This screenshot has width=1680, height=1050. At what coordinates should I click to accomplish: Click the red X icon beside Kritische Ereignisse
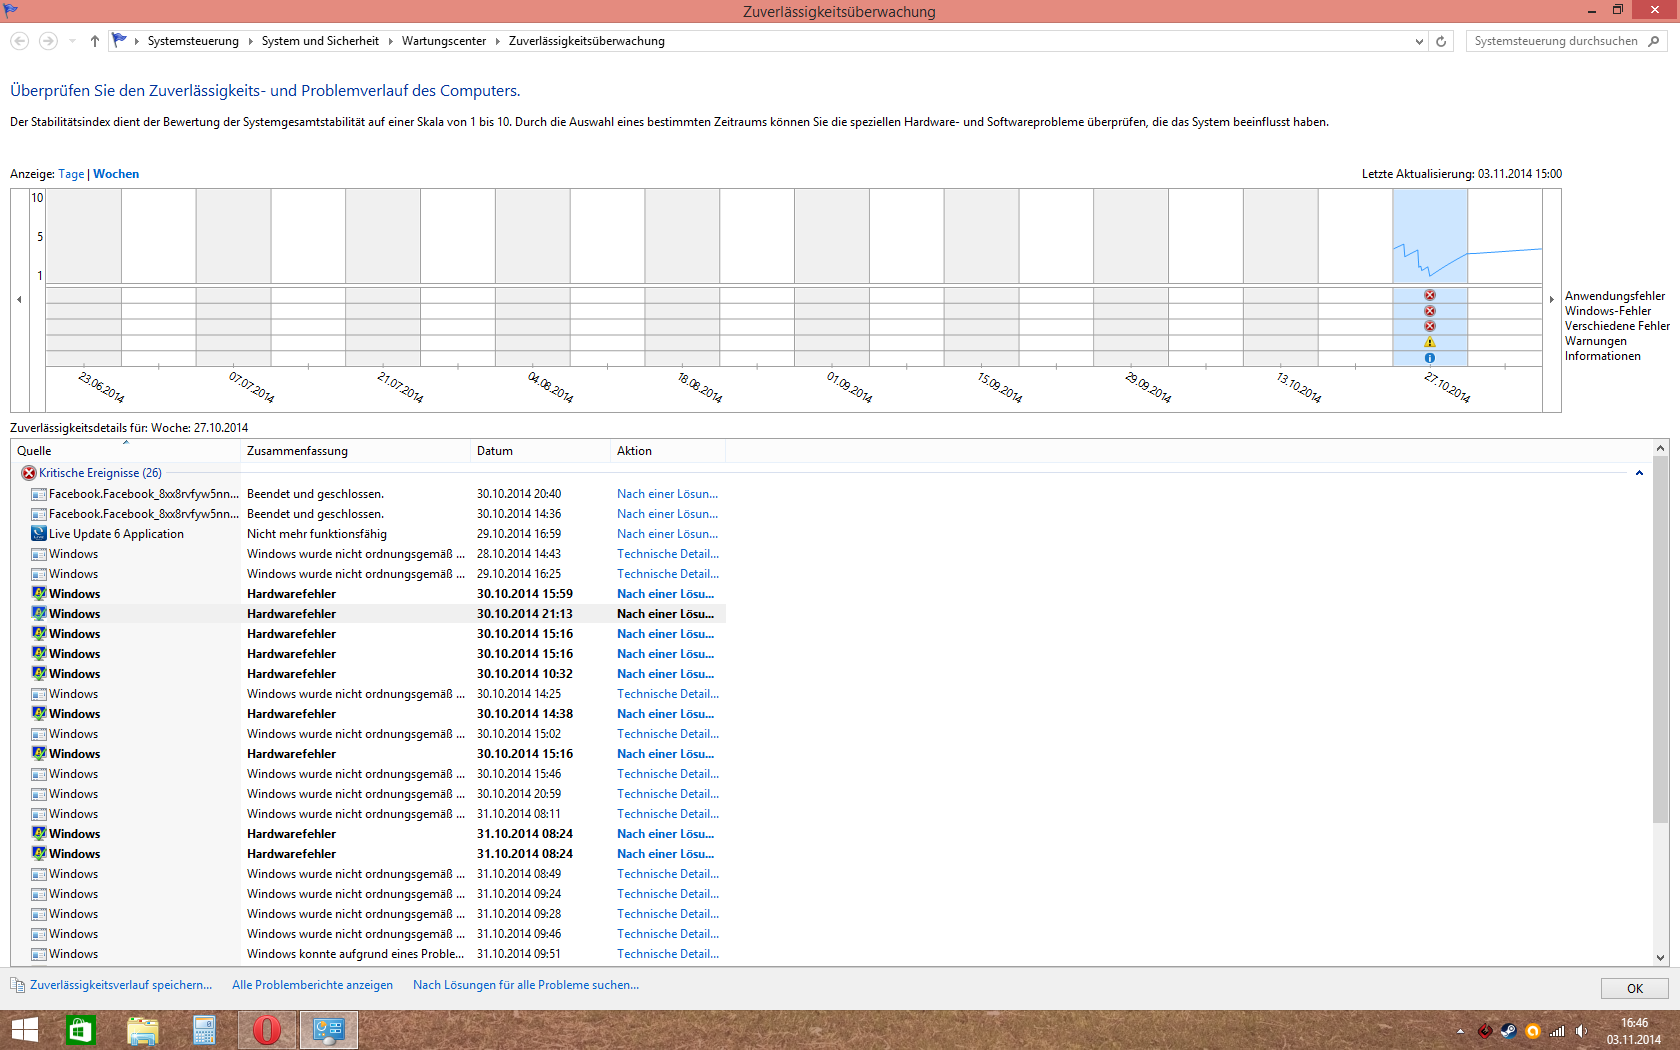tap(29, 473)
